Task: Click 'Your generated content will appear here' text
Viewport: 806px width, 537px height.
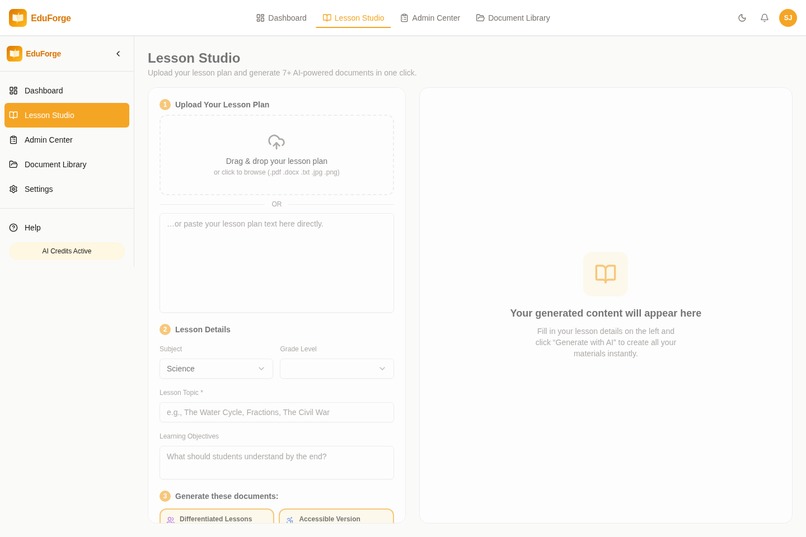Action: (606, 313)
